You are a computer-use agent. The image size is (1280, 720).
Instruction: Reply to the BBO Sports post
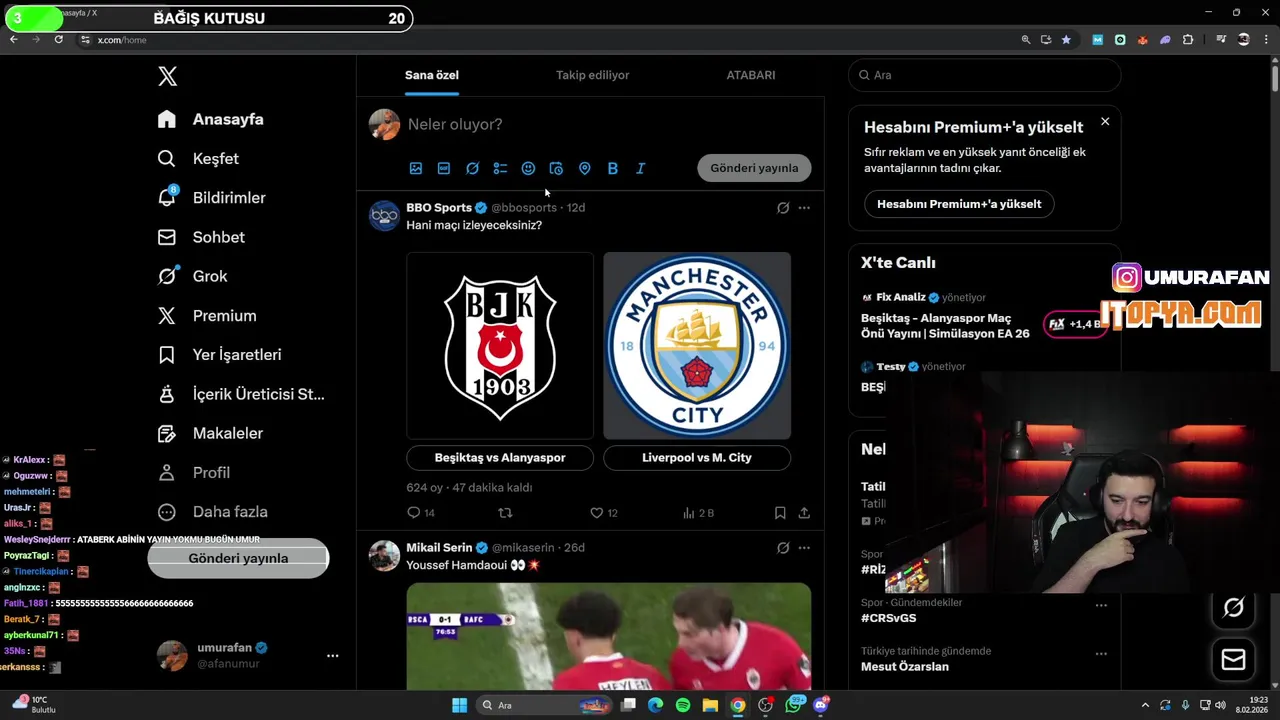pos(414,513)
